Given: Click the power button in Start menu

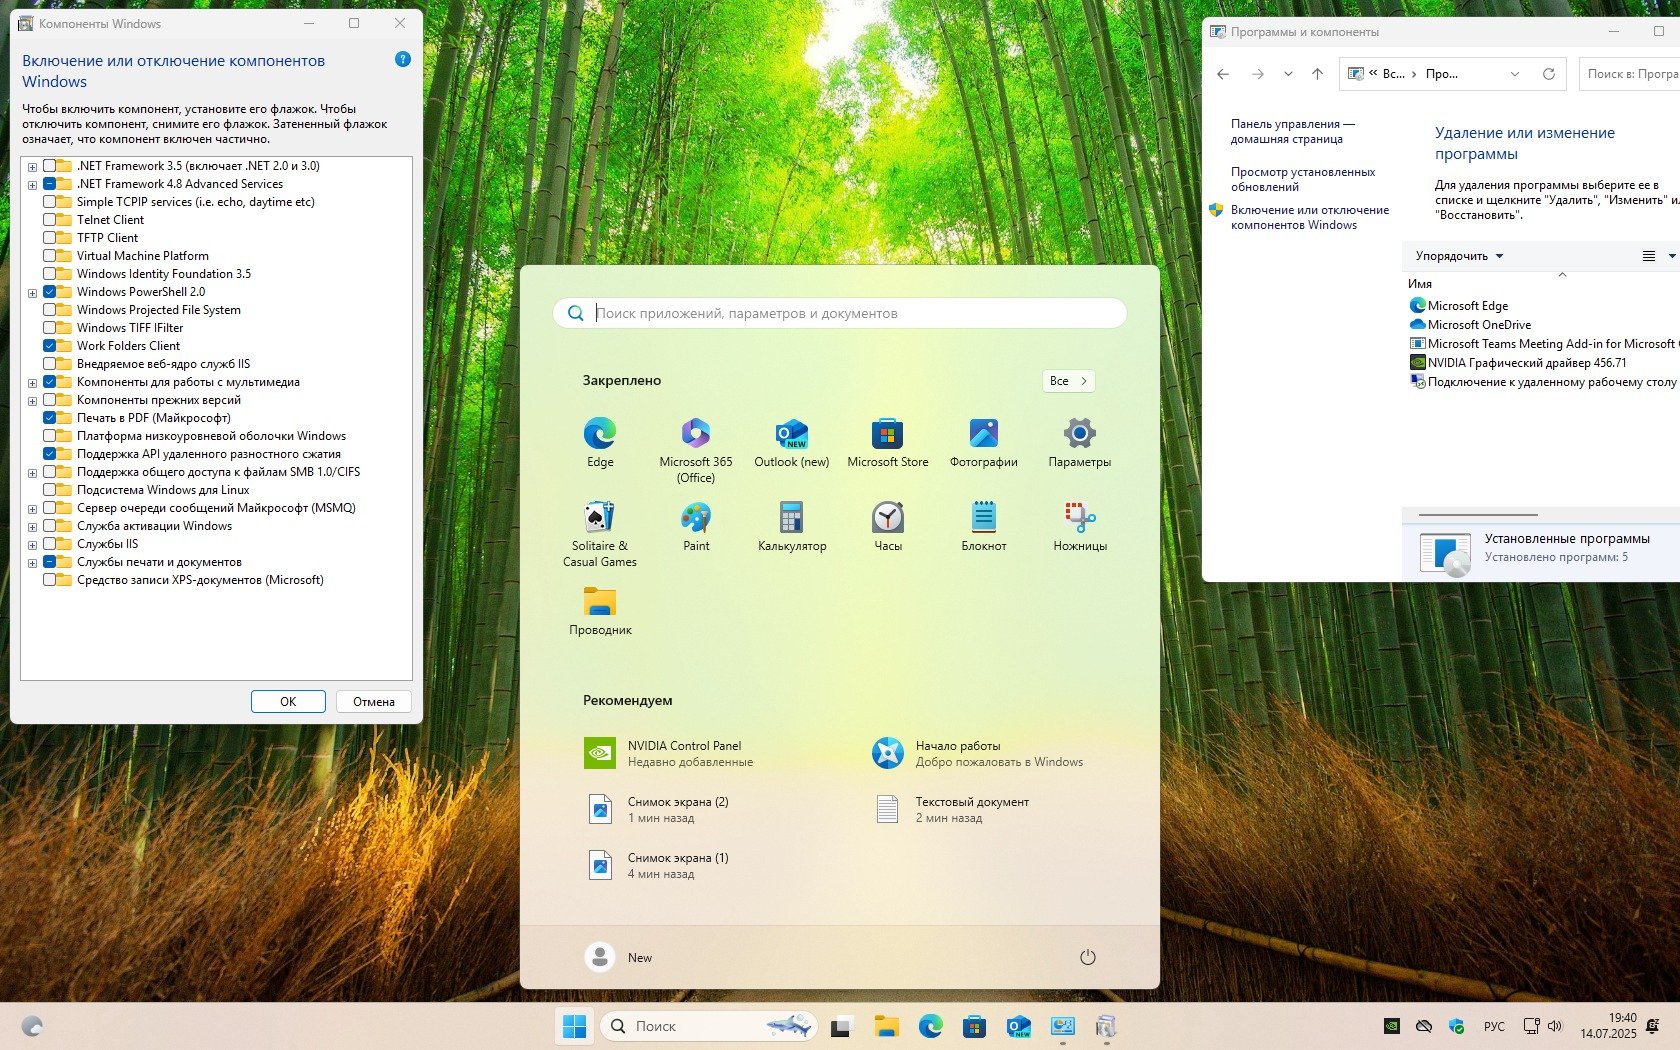Looking at the screenshot, I should click(1088, 958).
